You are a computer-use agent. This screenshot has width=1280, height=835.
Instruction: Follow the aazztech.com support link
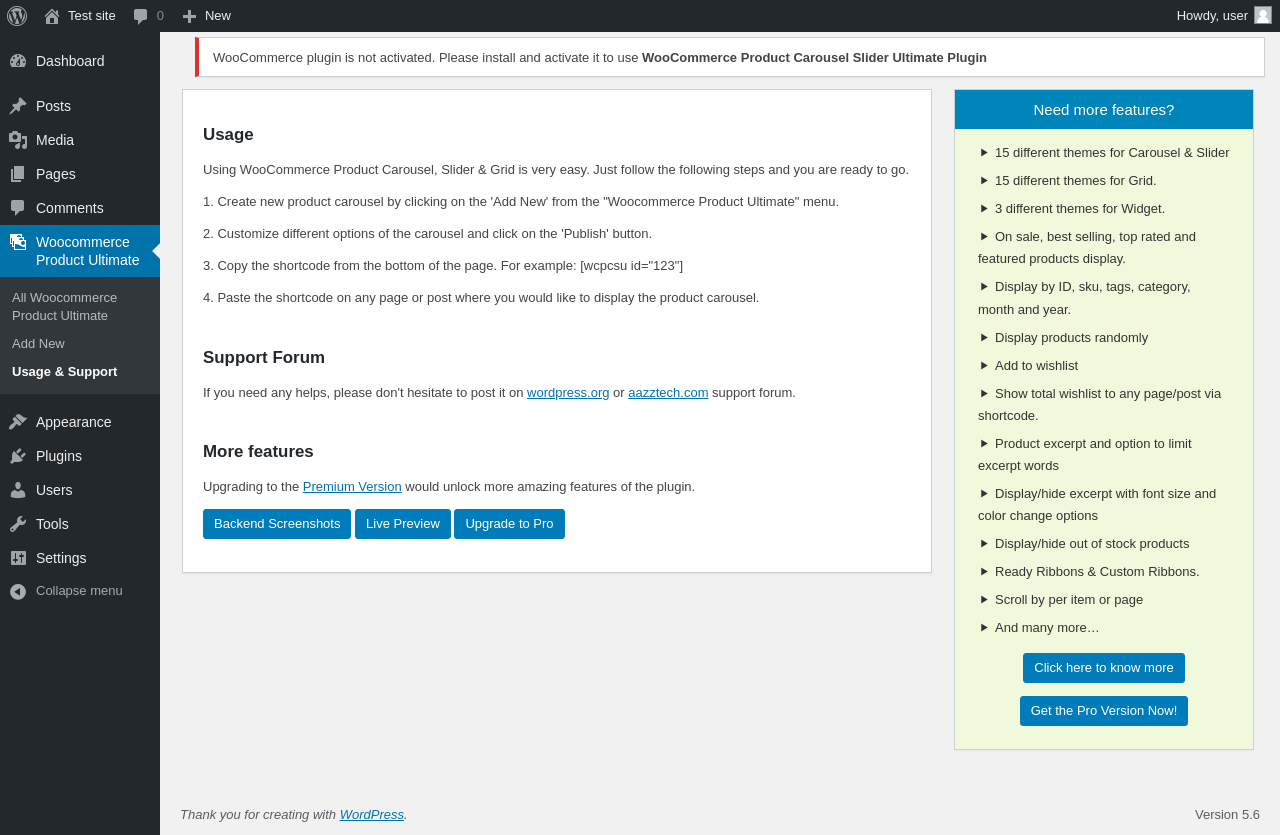pyautogui.click(x=668, y=393)
